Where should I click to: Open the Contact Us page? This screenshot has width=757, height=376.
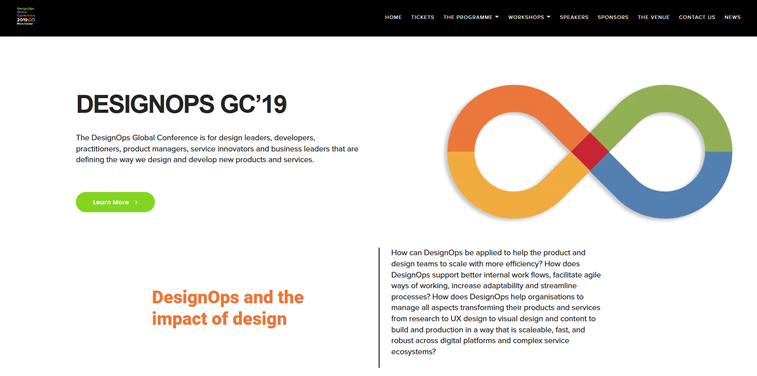pos(697,17)
